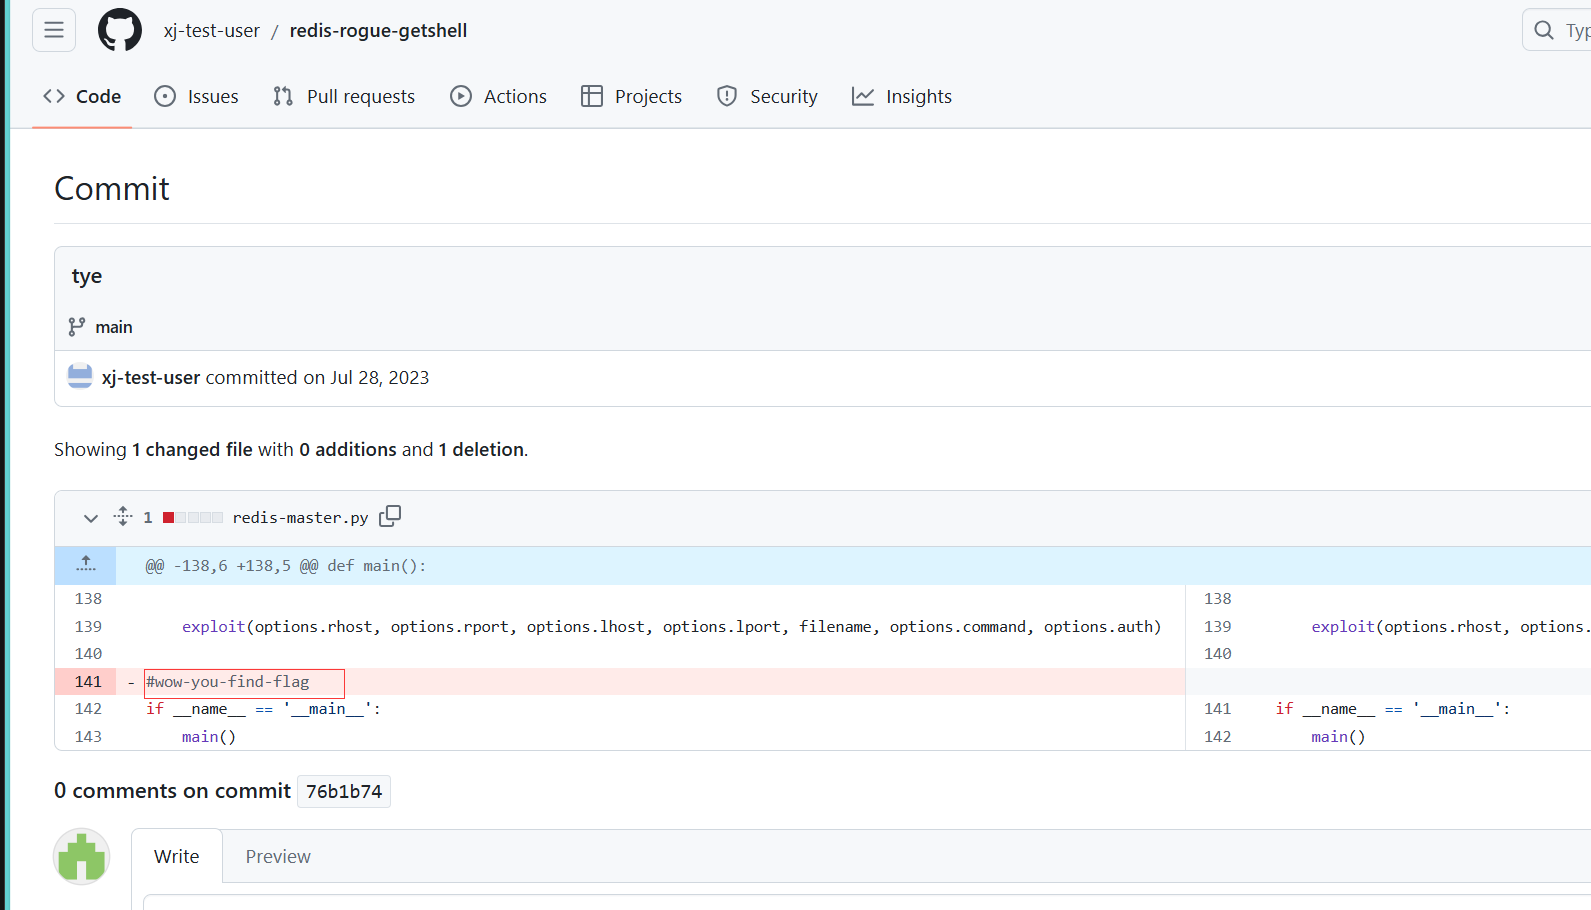Click line number 139 in left diff
Image resolution: width=1591 pixels, height=910 pixels.
coord(88,626)
